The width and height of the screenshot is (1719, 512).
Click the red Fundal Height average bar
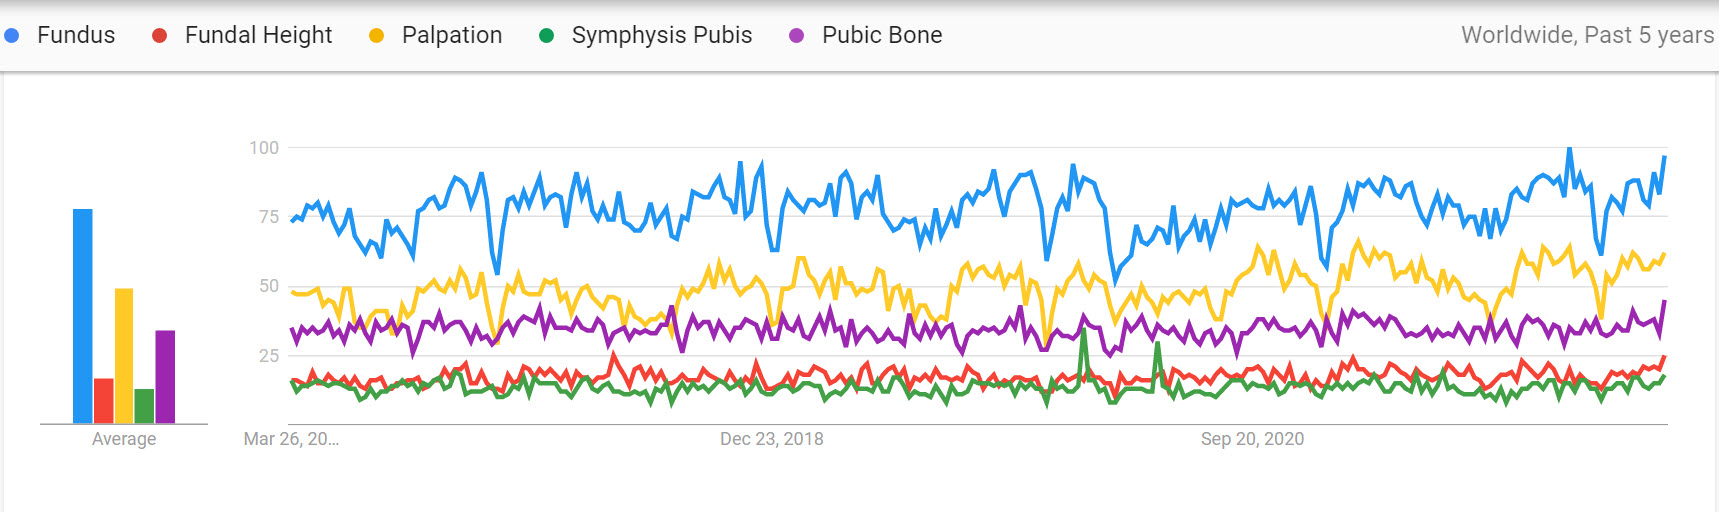coord(103,400)
